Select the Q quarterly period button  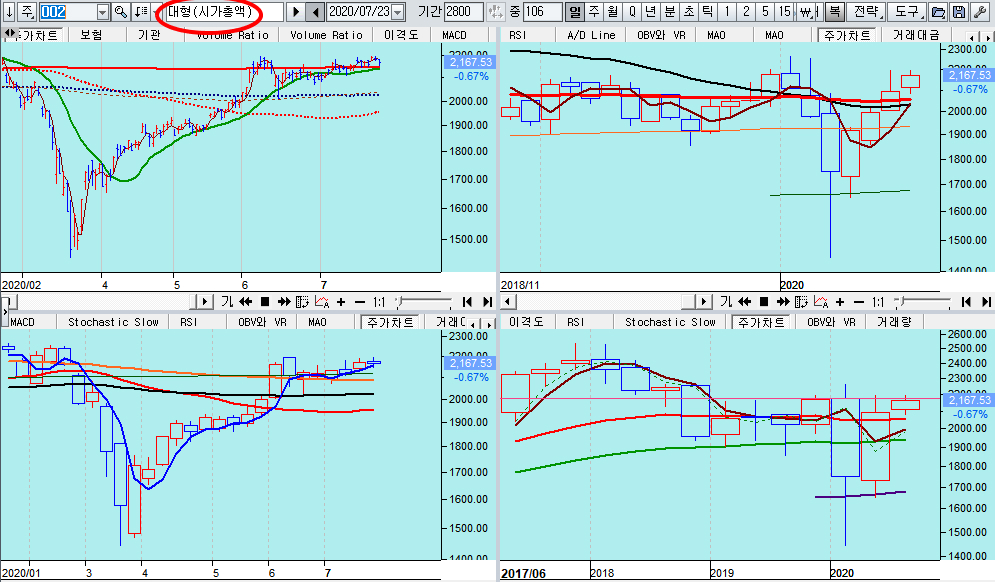(x=631, y=11)
